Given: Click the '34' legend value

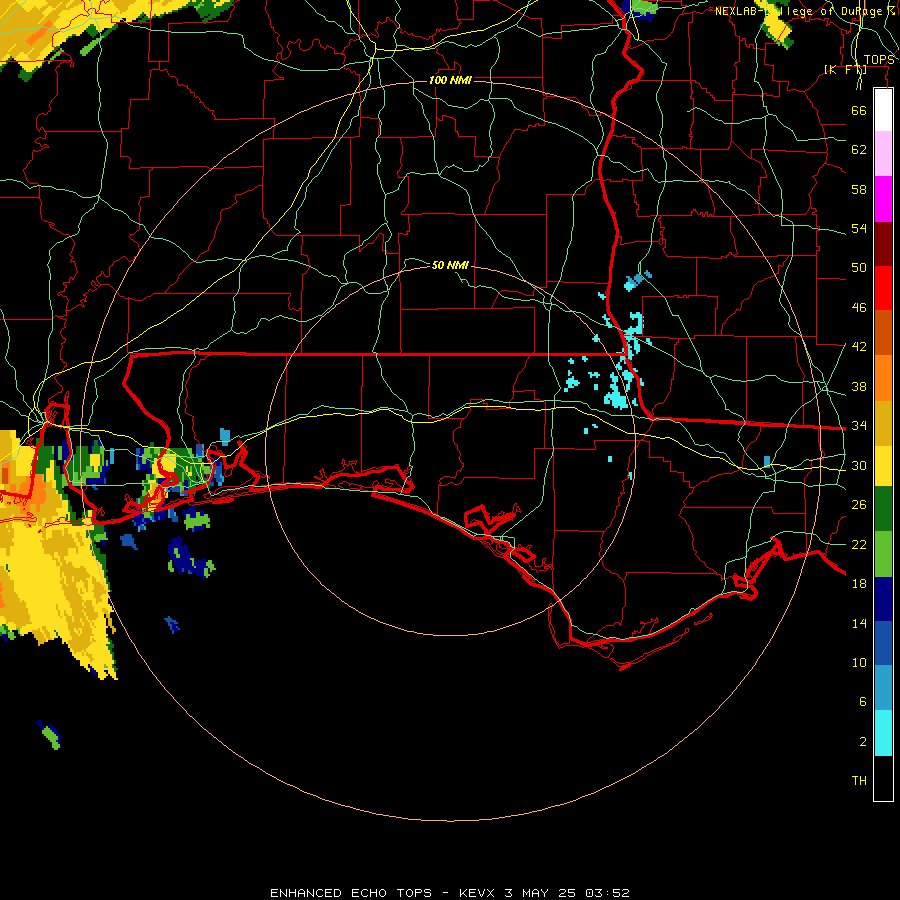Looking at the screenshot, I should [x=859, y=426].
